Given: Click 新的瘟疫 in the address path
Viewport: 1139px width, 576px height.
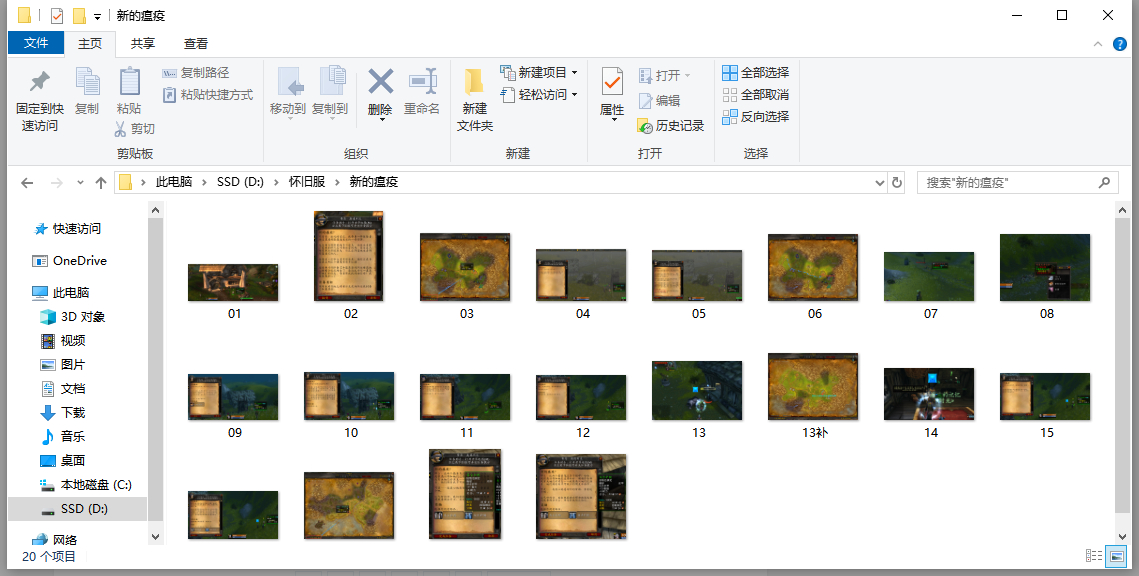Looking at the screenshot, I should (x=373, y=182).
